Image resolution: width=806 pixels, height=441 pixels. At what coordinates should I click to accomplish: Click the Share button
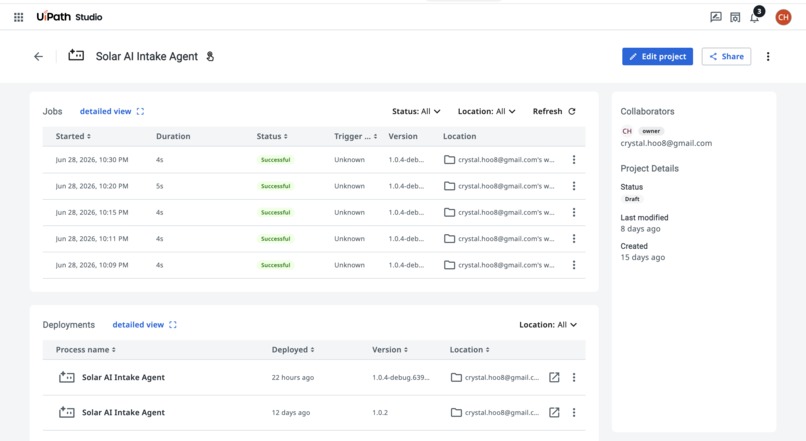tap(726, 57)
